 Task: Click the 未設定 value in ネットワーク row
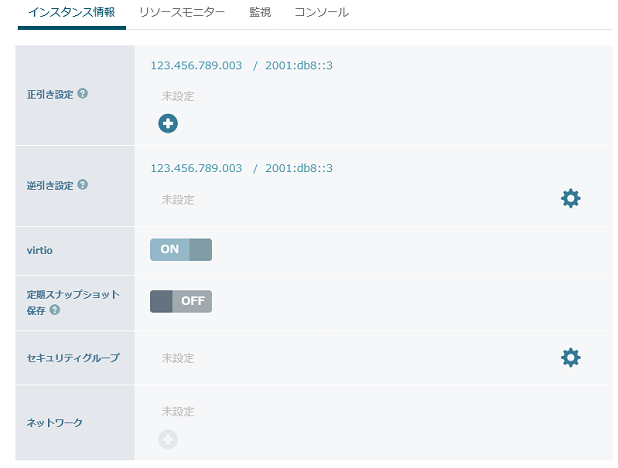pyautogui.click(x=178, y=411)
